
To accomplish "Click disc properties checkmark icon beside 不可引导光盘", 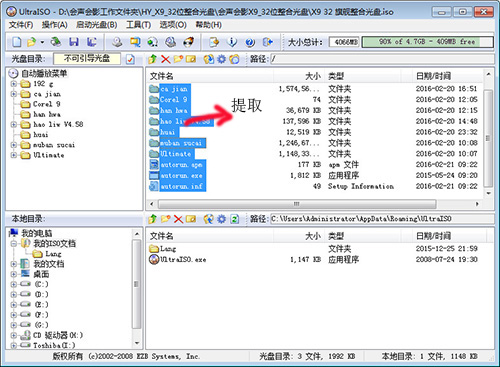I will click(130, 59).
